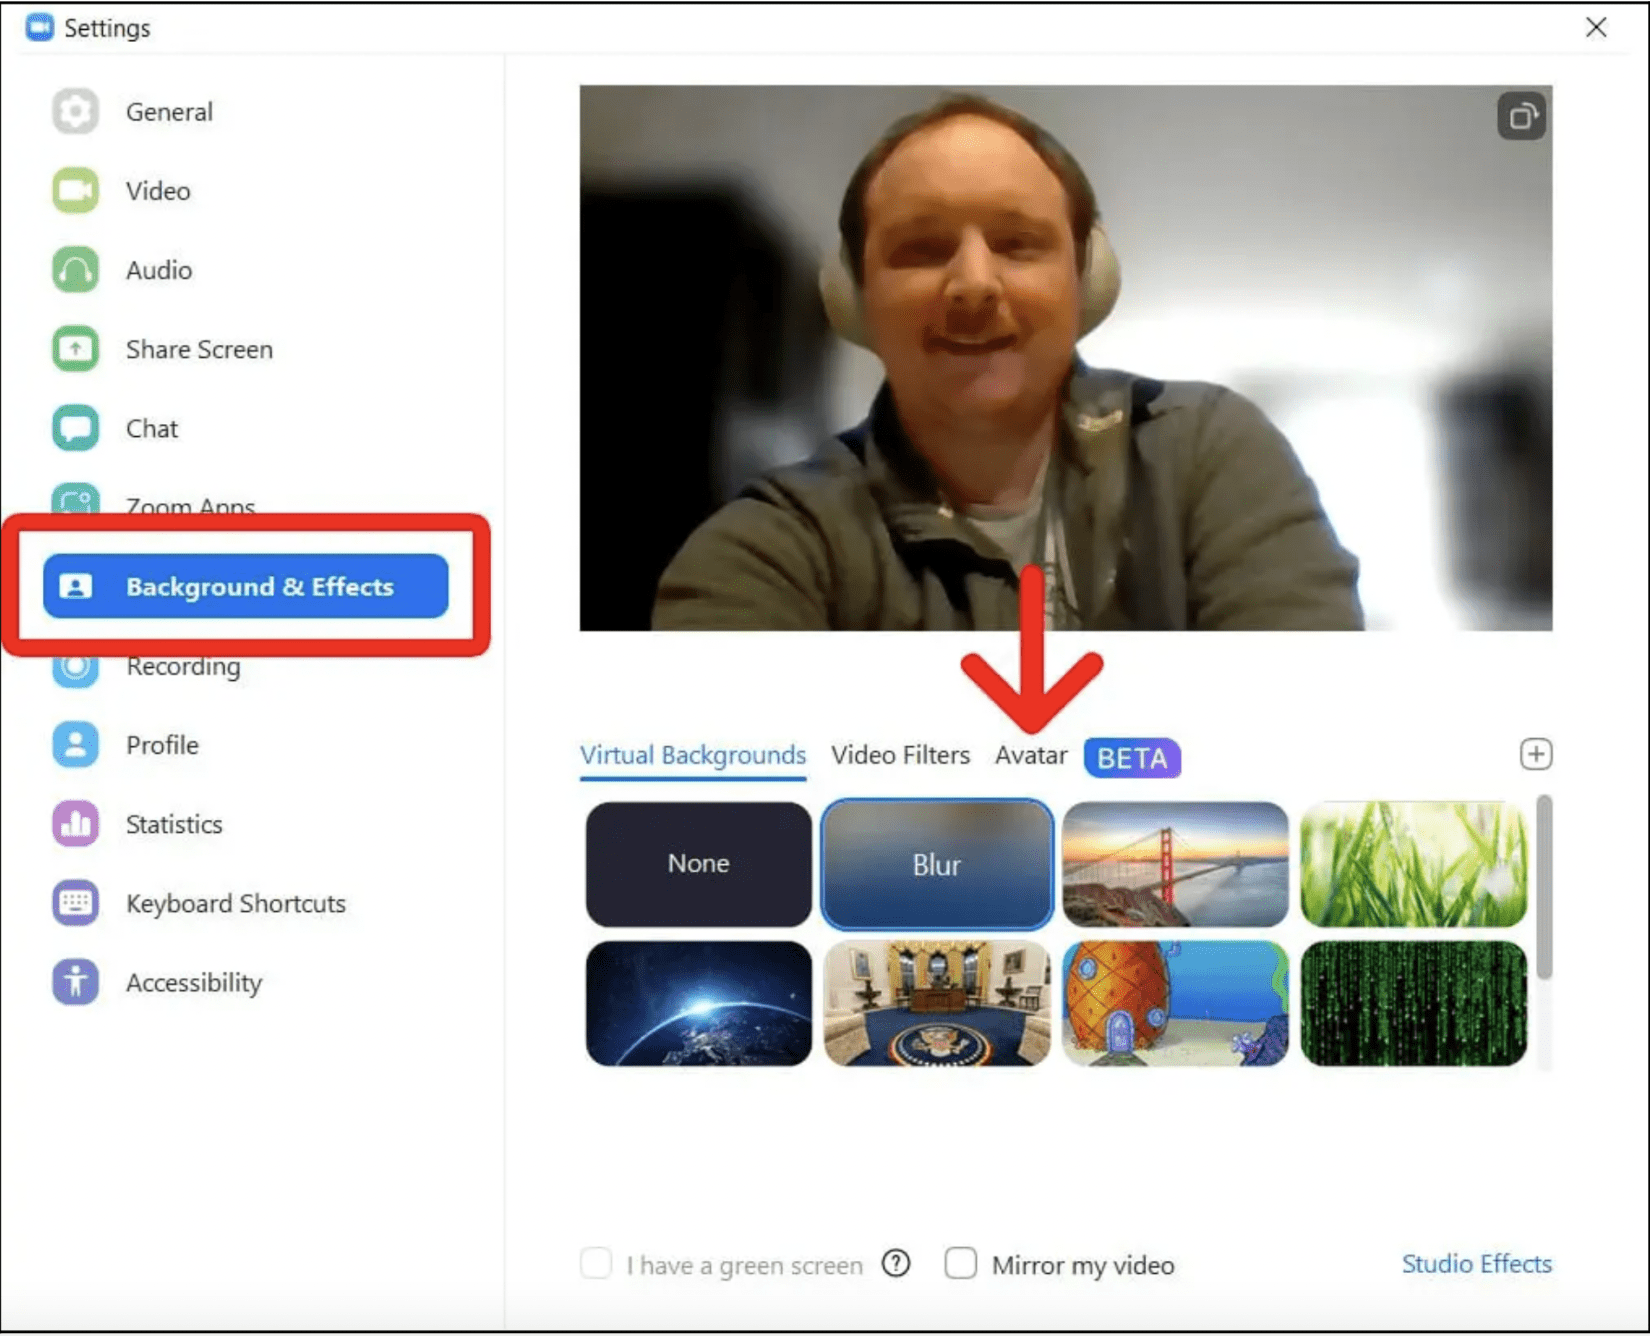Select the Virtual Backgrounds tab
Image resolution: width=1650 pixels, height=1336 pixels.
click(692, 755)
